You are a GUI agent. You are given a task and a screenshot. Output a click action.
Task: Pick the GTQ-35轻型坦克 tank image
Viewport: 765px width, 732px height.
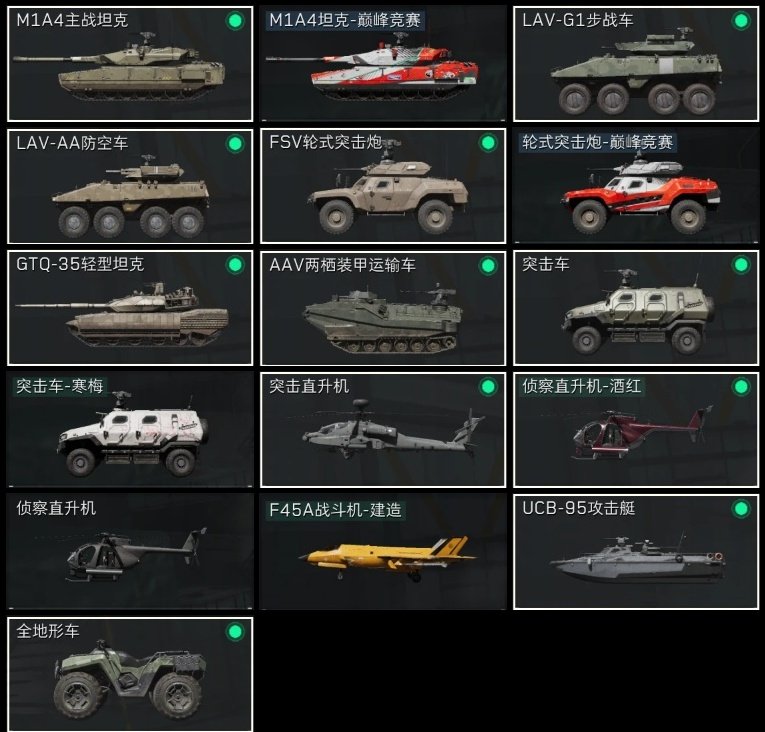pos(122,313)
